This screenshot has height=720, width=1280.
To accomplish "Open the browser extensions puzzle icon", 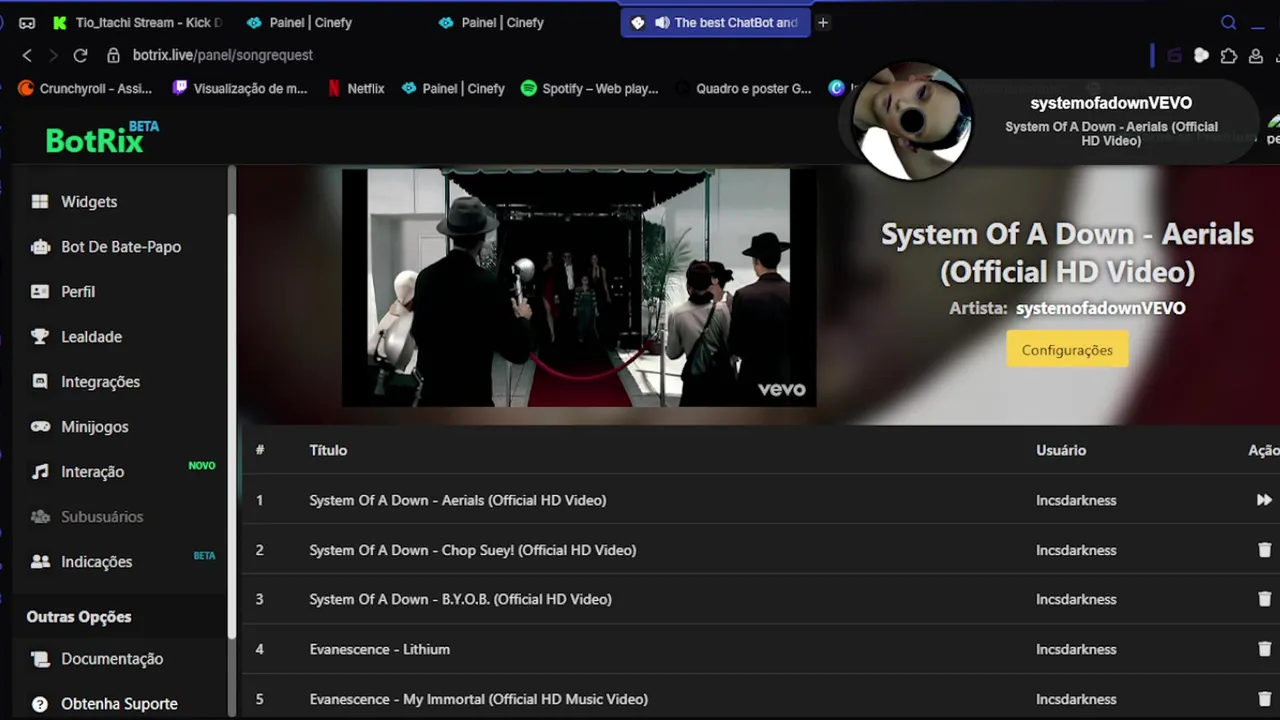I will point(1229,56).
